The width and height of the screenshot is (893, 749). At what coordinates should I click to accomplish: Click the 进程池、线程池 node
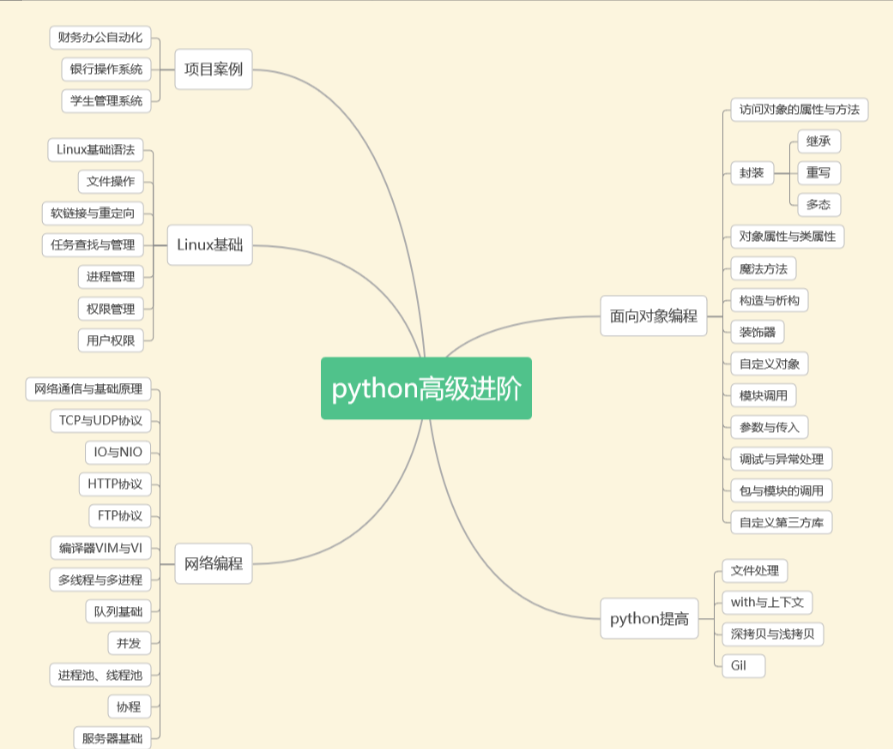point(100,675)
